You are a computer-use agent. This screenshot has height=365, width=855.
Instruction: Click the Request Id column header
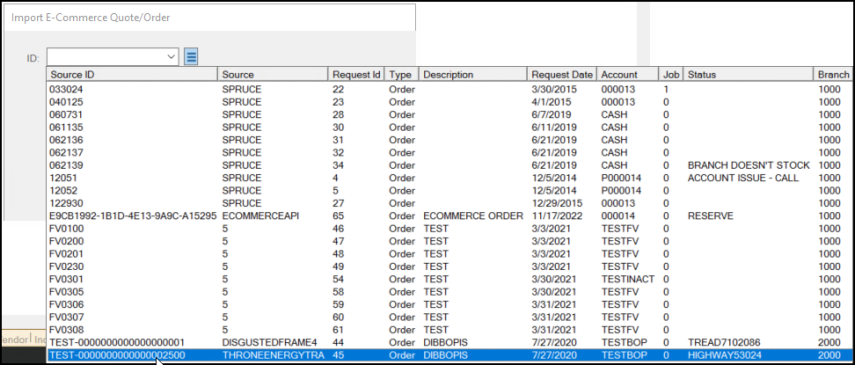pos(356,75)
